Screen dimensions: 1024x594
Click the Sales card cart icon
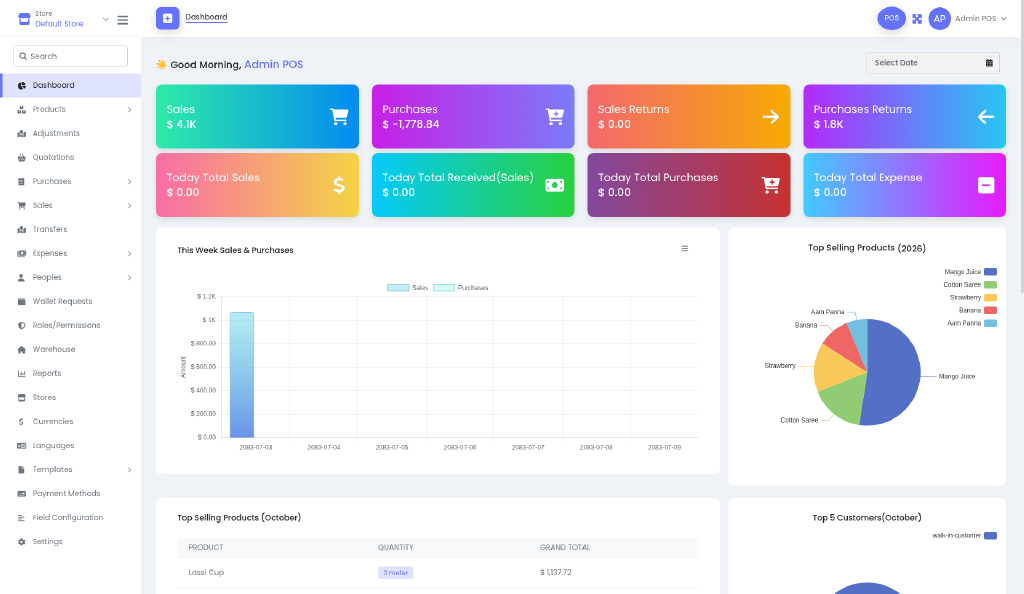[339, 117]
